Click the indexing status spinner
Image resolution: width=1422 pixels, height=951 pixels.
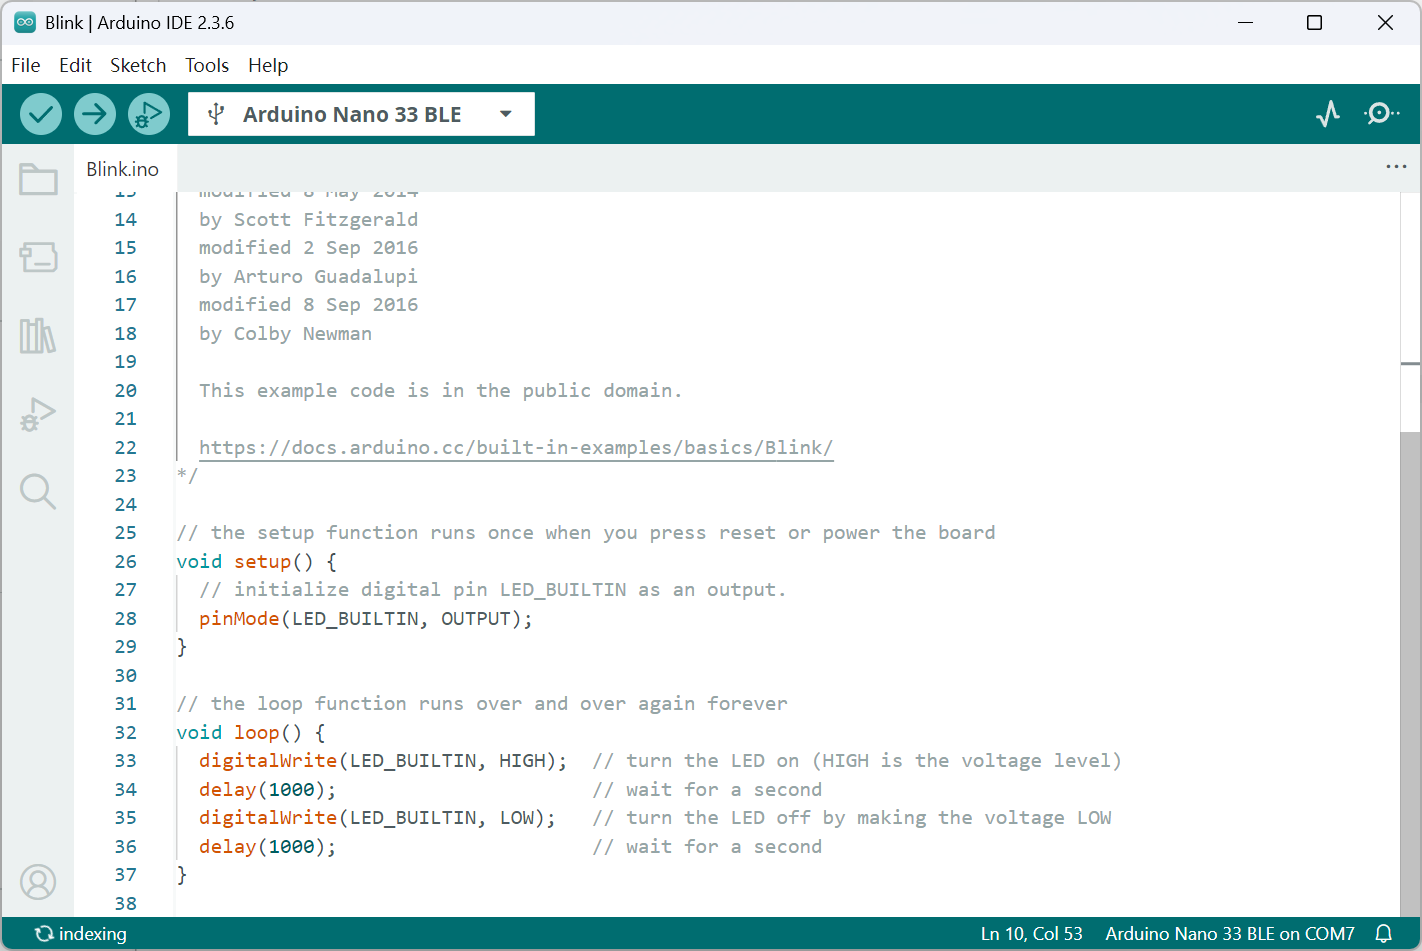pyautogui.click(x=44, y=934)
